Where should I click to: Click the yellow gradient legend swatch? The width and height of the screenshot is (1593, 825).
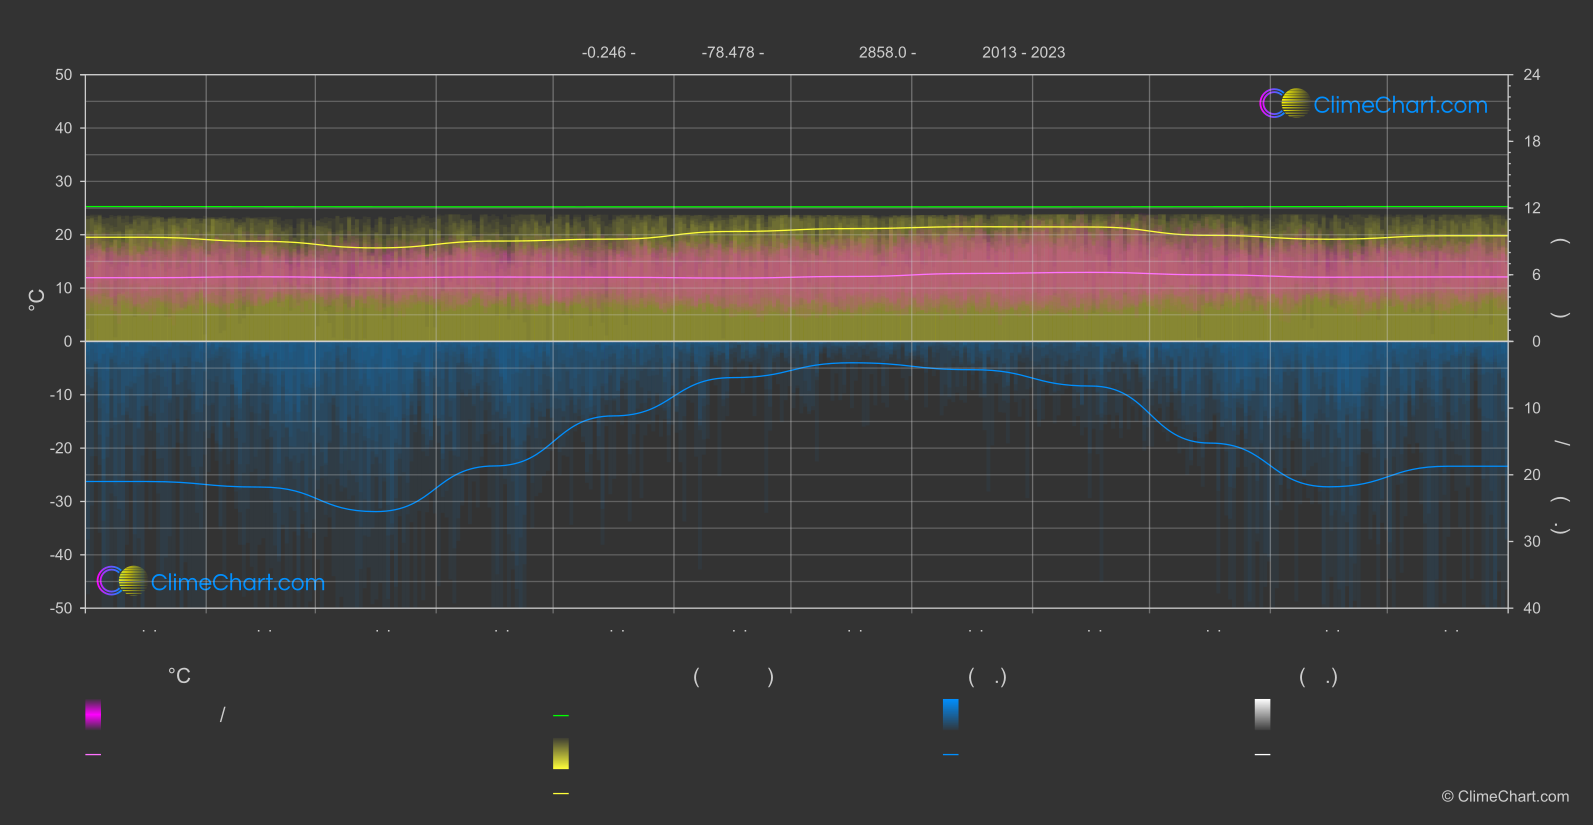coord(561,754)
